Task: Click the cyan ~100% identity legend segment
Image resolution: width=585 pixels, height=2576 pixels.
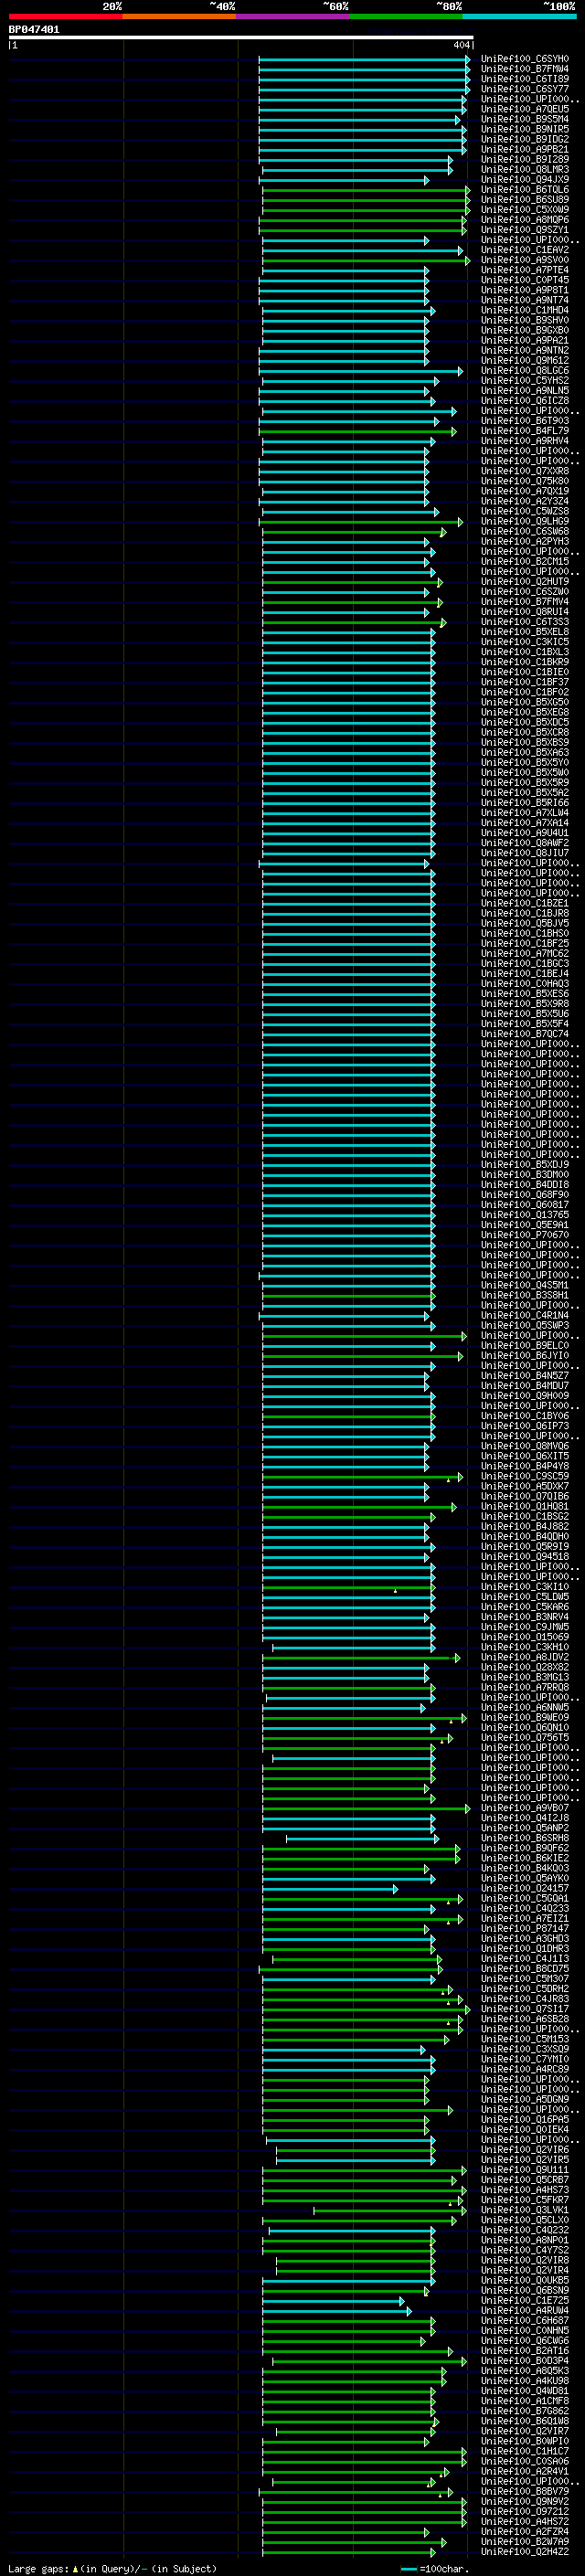Action: 519,16
